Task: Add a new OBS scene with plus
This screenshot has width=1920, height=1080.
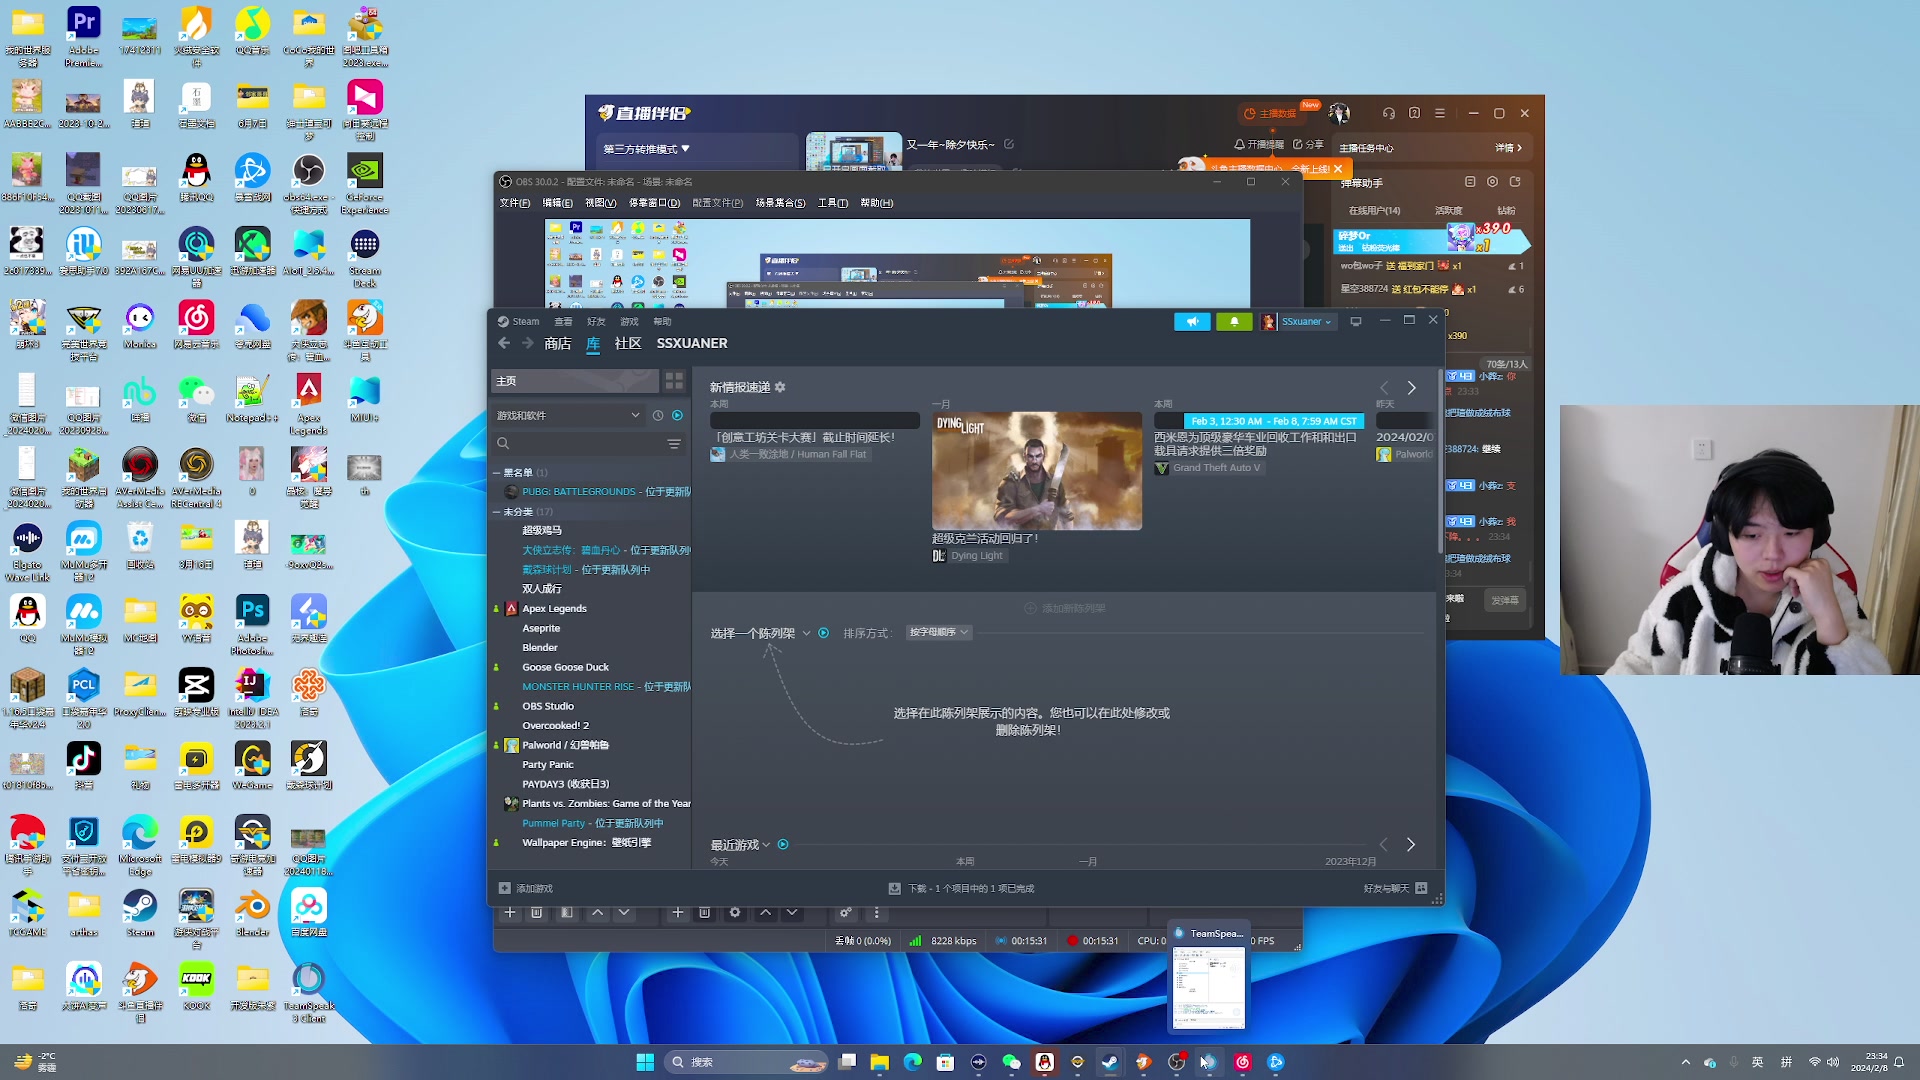Action: click(x=510, y=913)
